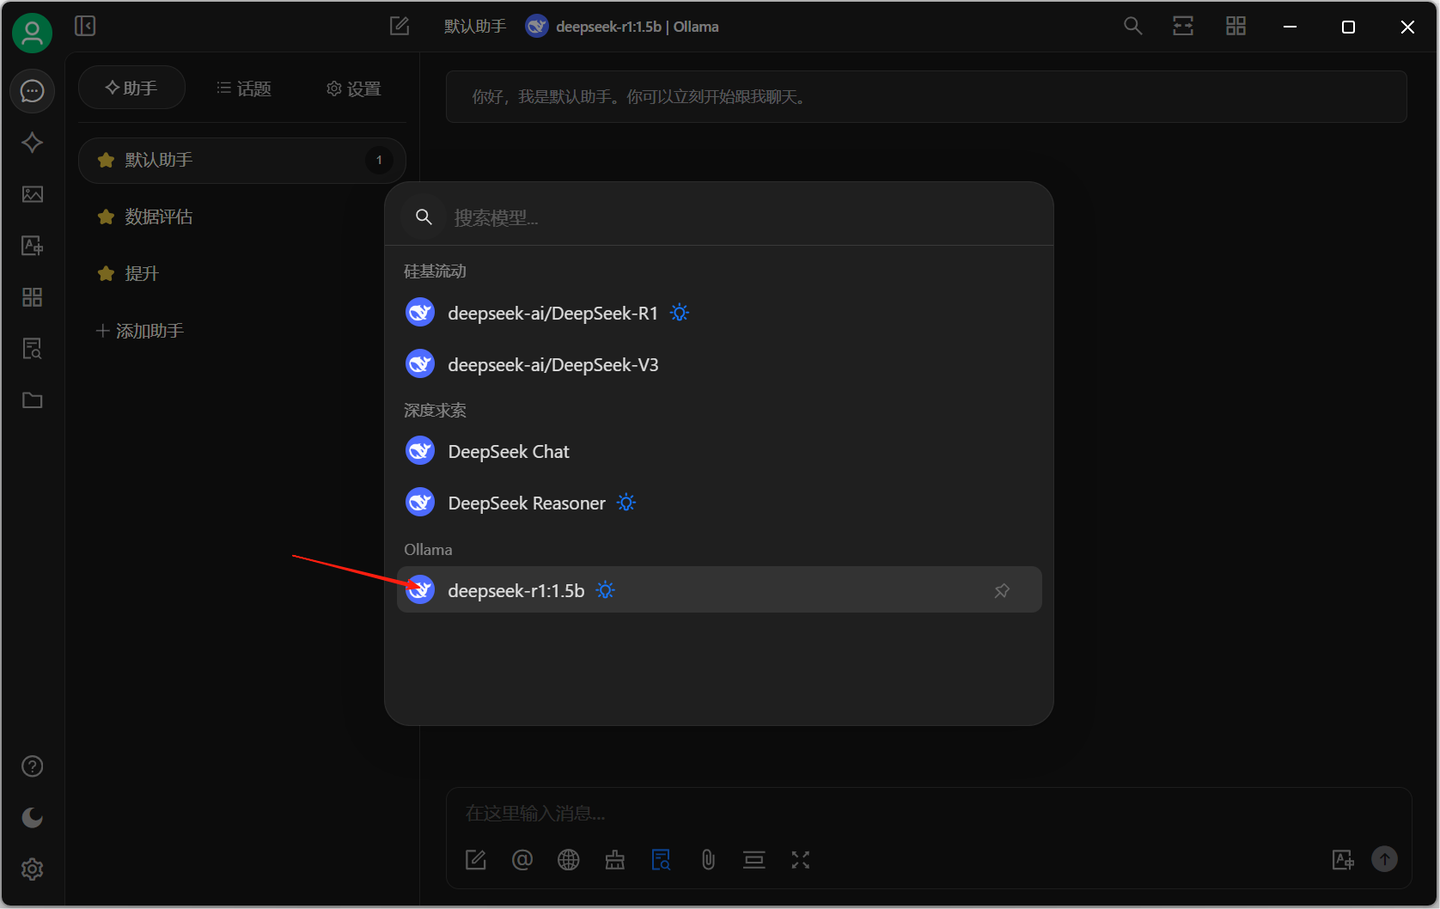
Task: Open the help question mark icon
Action: pyautogui.click(x=32, y=766)
